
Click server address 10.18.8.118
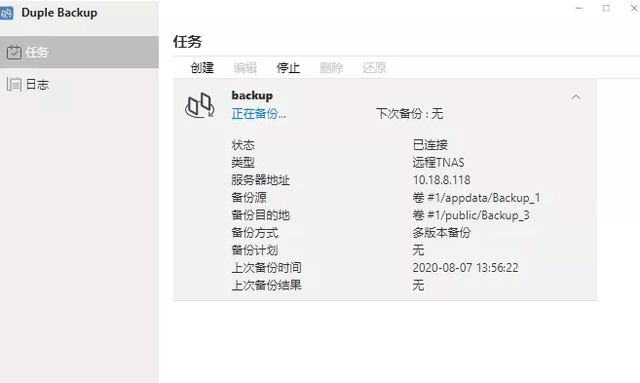442,180
